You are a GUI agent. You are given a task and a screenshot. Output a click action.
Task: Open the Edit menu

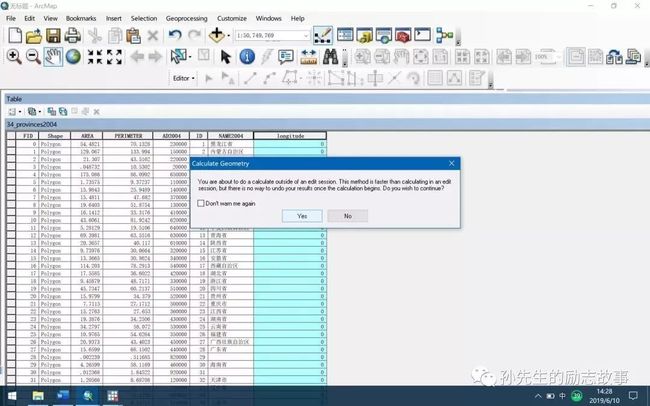click(x=29, y=18)
